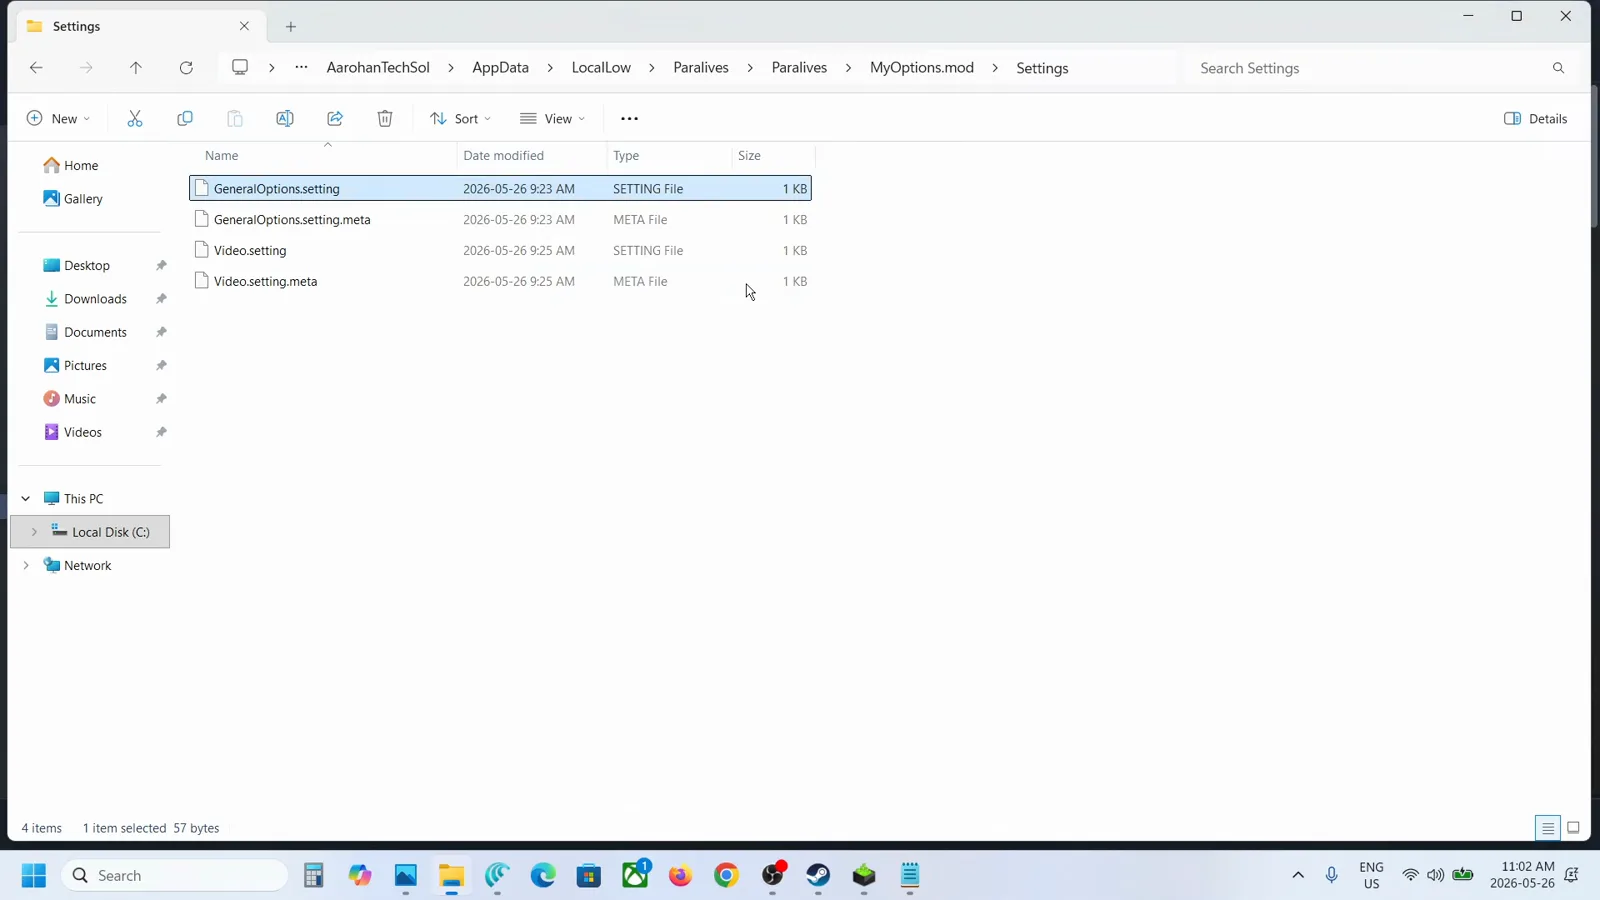Open Firefox from the taskbar
Image resolution: width=1600 pixels, height=900 pixels.
click(x=680, y=876)
